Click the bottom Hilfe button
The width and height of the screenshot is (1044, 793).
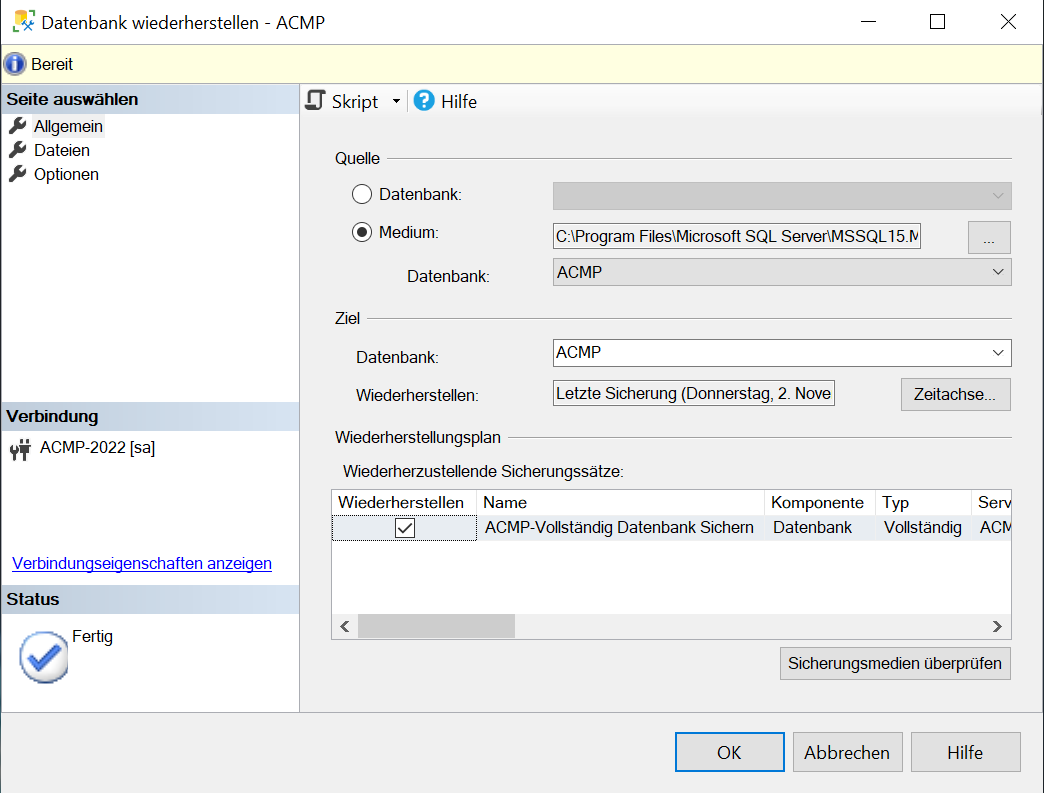(x=965, y=752)
